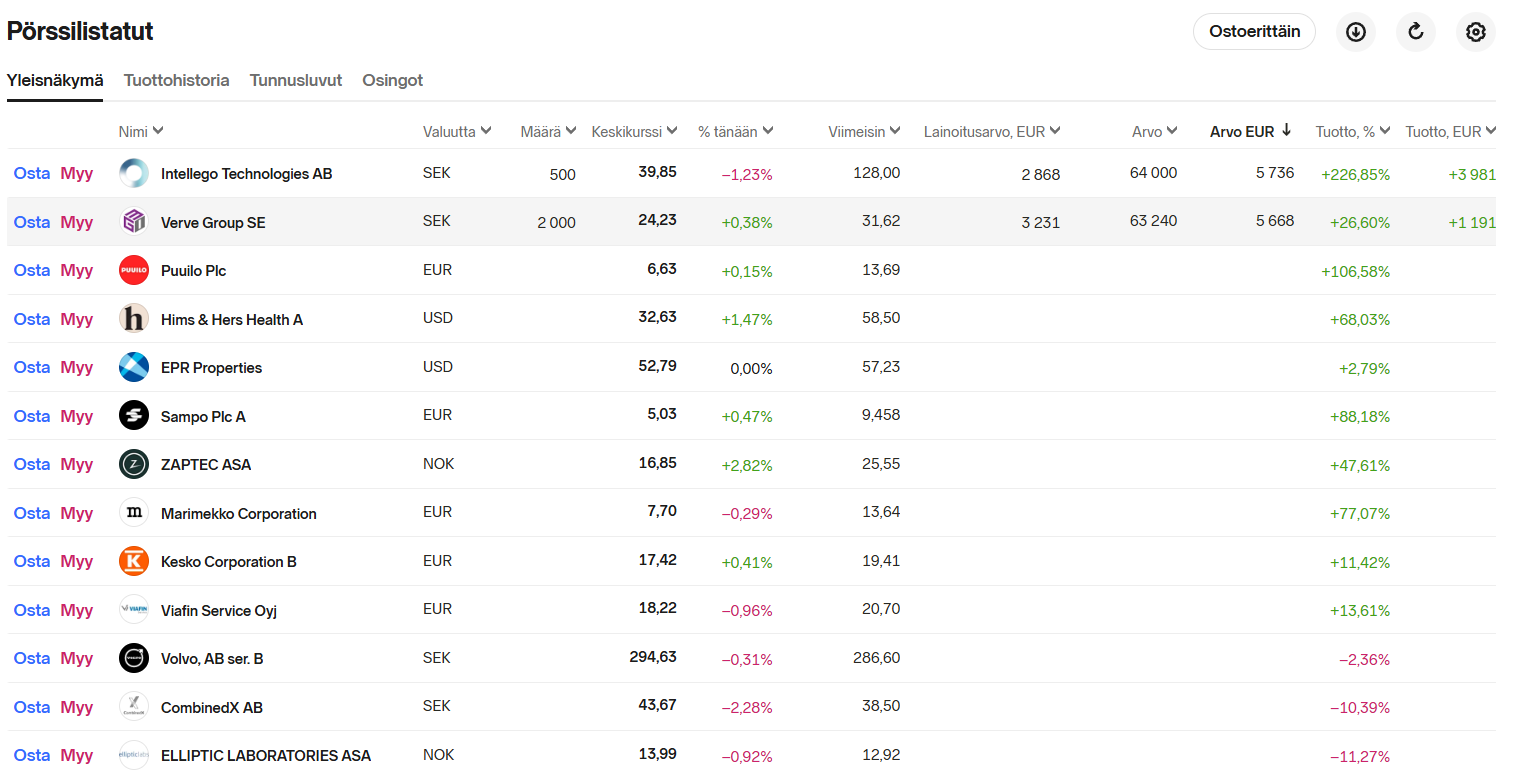Open the Osingot tab
This screenshot has height=770, width=1518.
(x=392, y=80)
